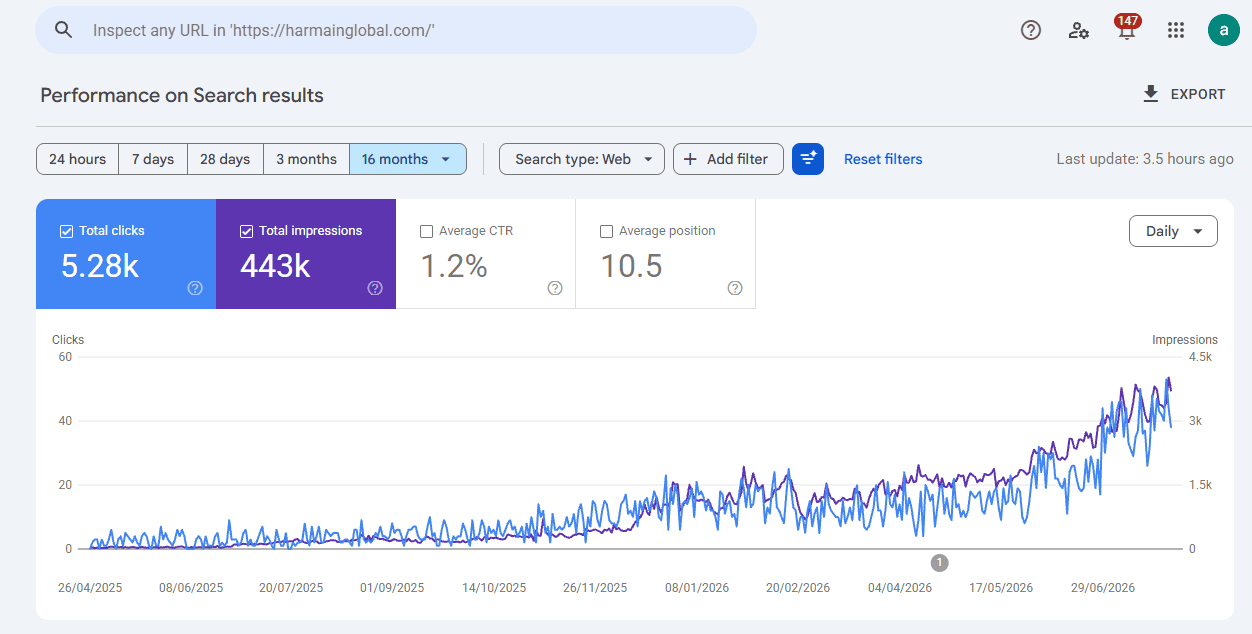
Task: Click the 20 clicks axis label
Action: [x=66, y=485]
